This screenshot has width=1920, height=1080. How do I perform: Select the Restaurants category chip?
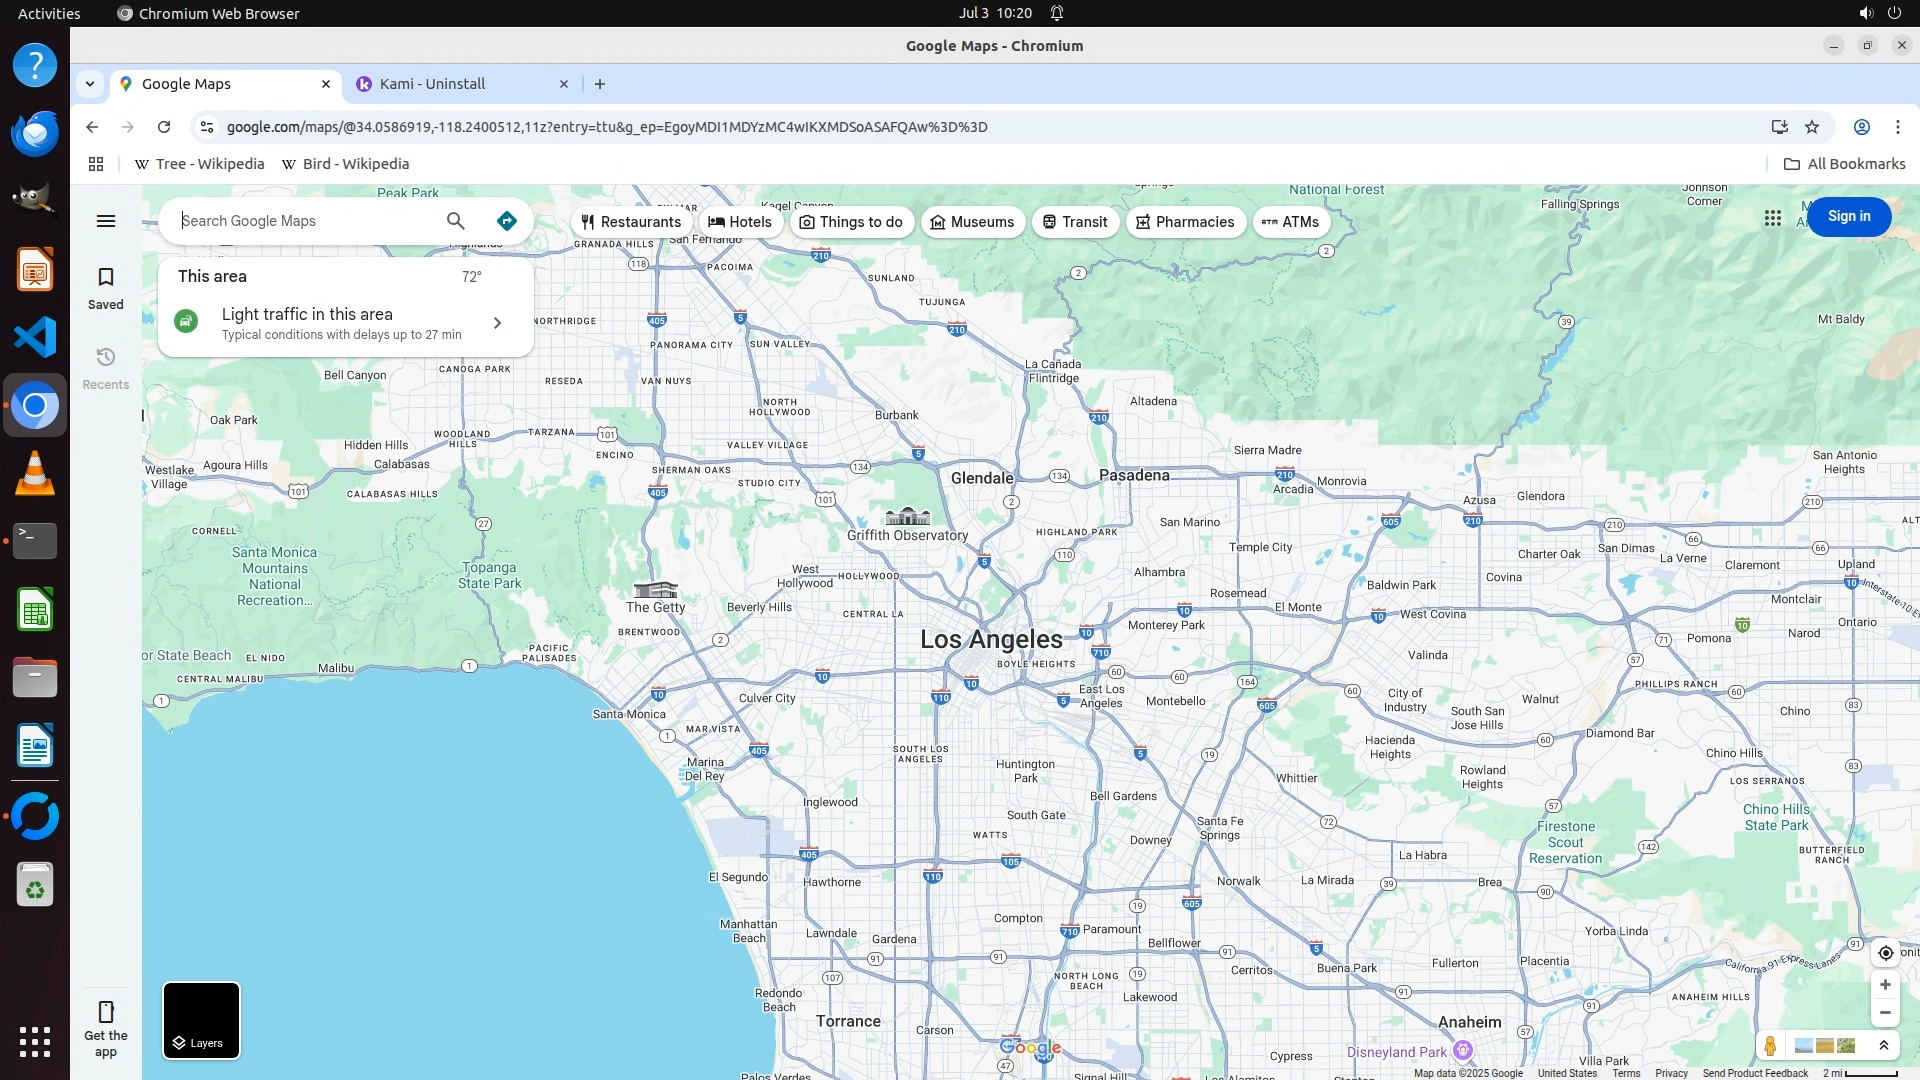pyautogui.click(x=631, y=222)
